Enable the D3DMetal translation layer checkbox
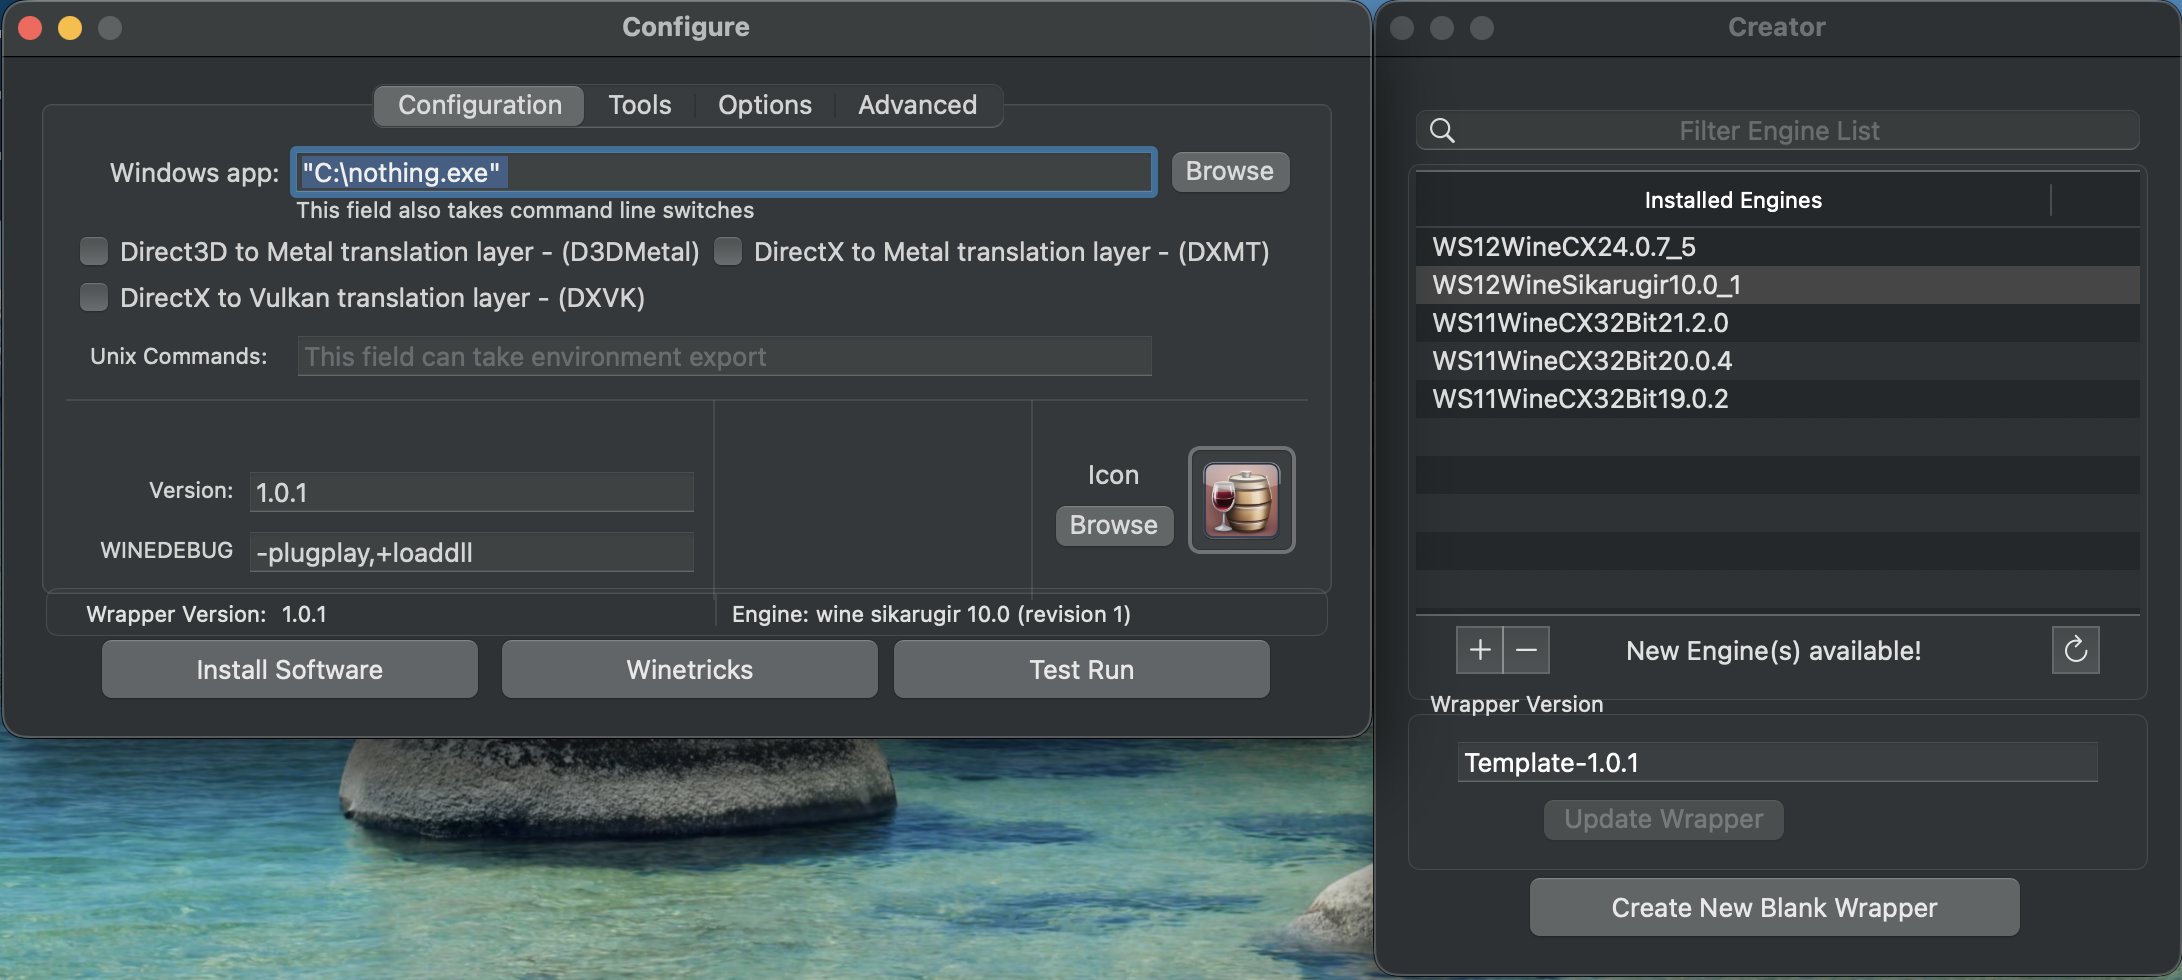This screenshot has width=2182, height=980. (x=94, y=251)
